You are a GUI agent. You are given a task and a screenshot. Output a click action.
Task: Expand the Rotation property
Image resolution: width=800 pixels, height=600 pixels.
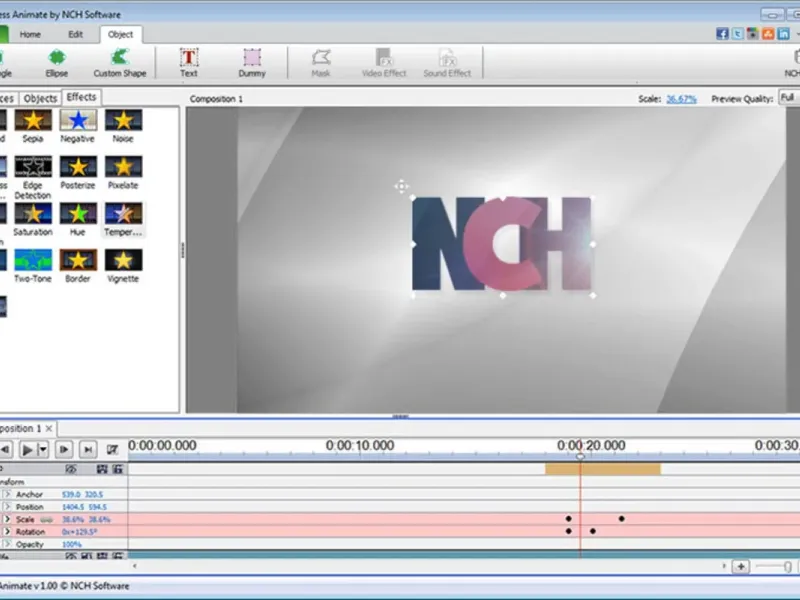coord(7,531)
